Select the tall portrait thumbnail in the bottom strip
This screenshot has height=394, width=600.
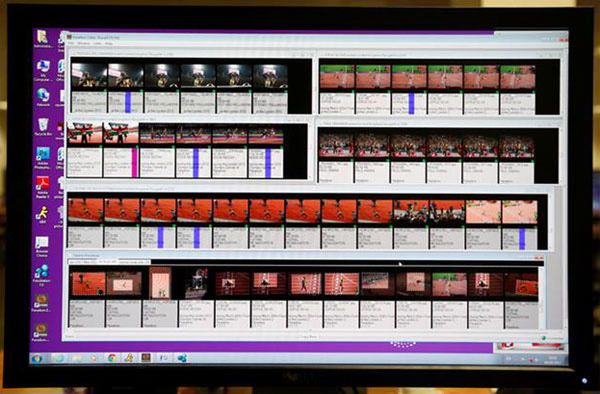tap(160, 283)
